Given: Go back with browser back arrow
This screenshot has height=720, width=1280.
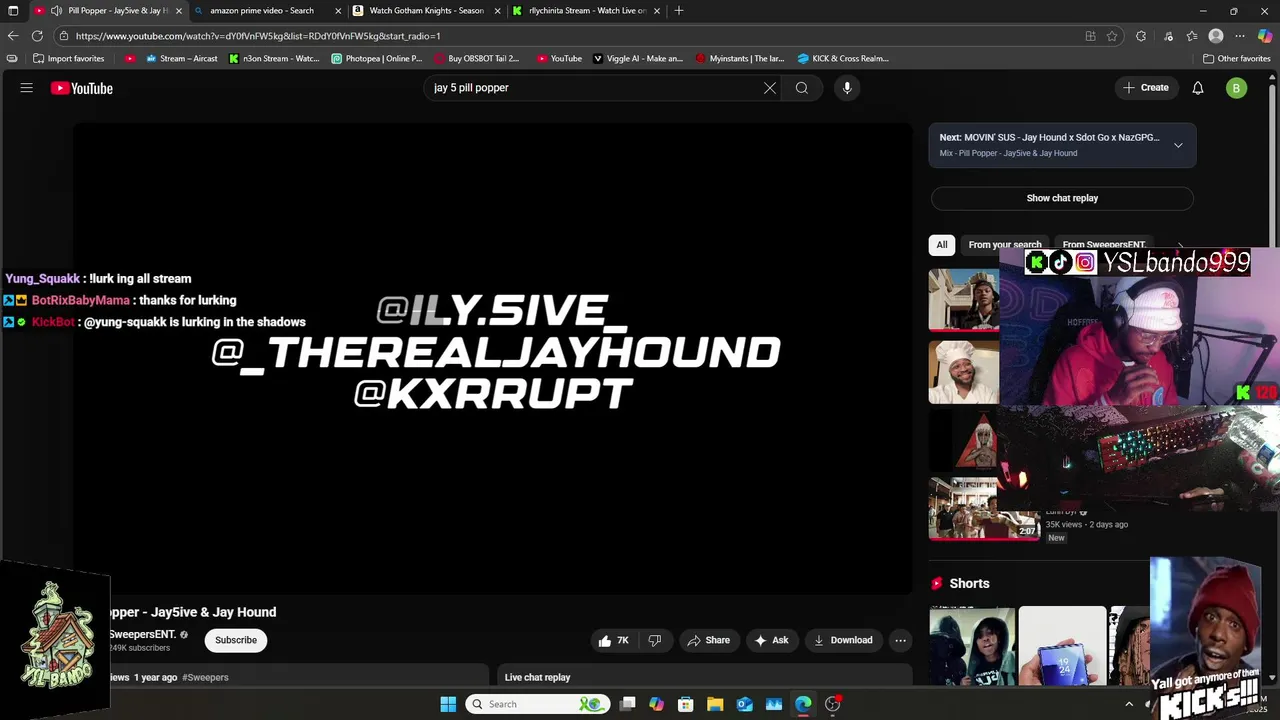Looking at the screenshot, I should (x=13, y=36).
